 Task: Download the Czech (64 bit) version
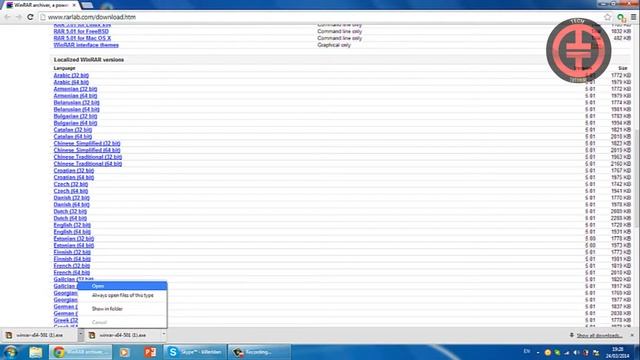point(71,191)
